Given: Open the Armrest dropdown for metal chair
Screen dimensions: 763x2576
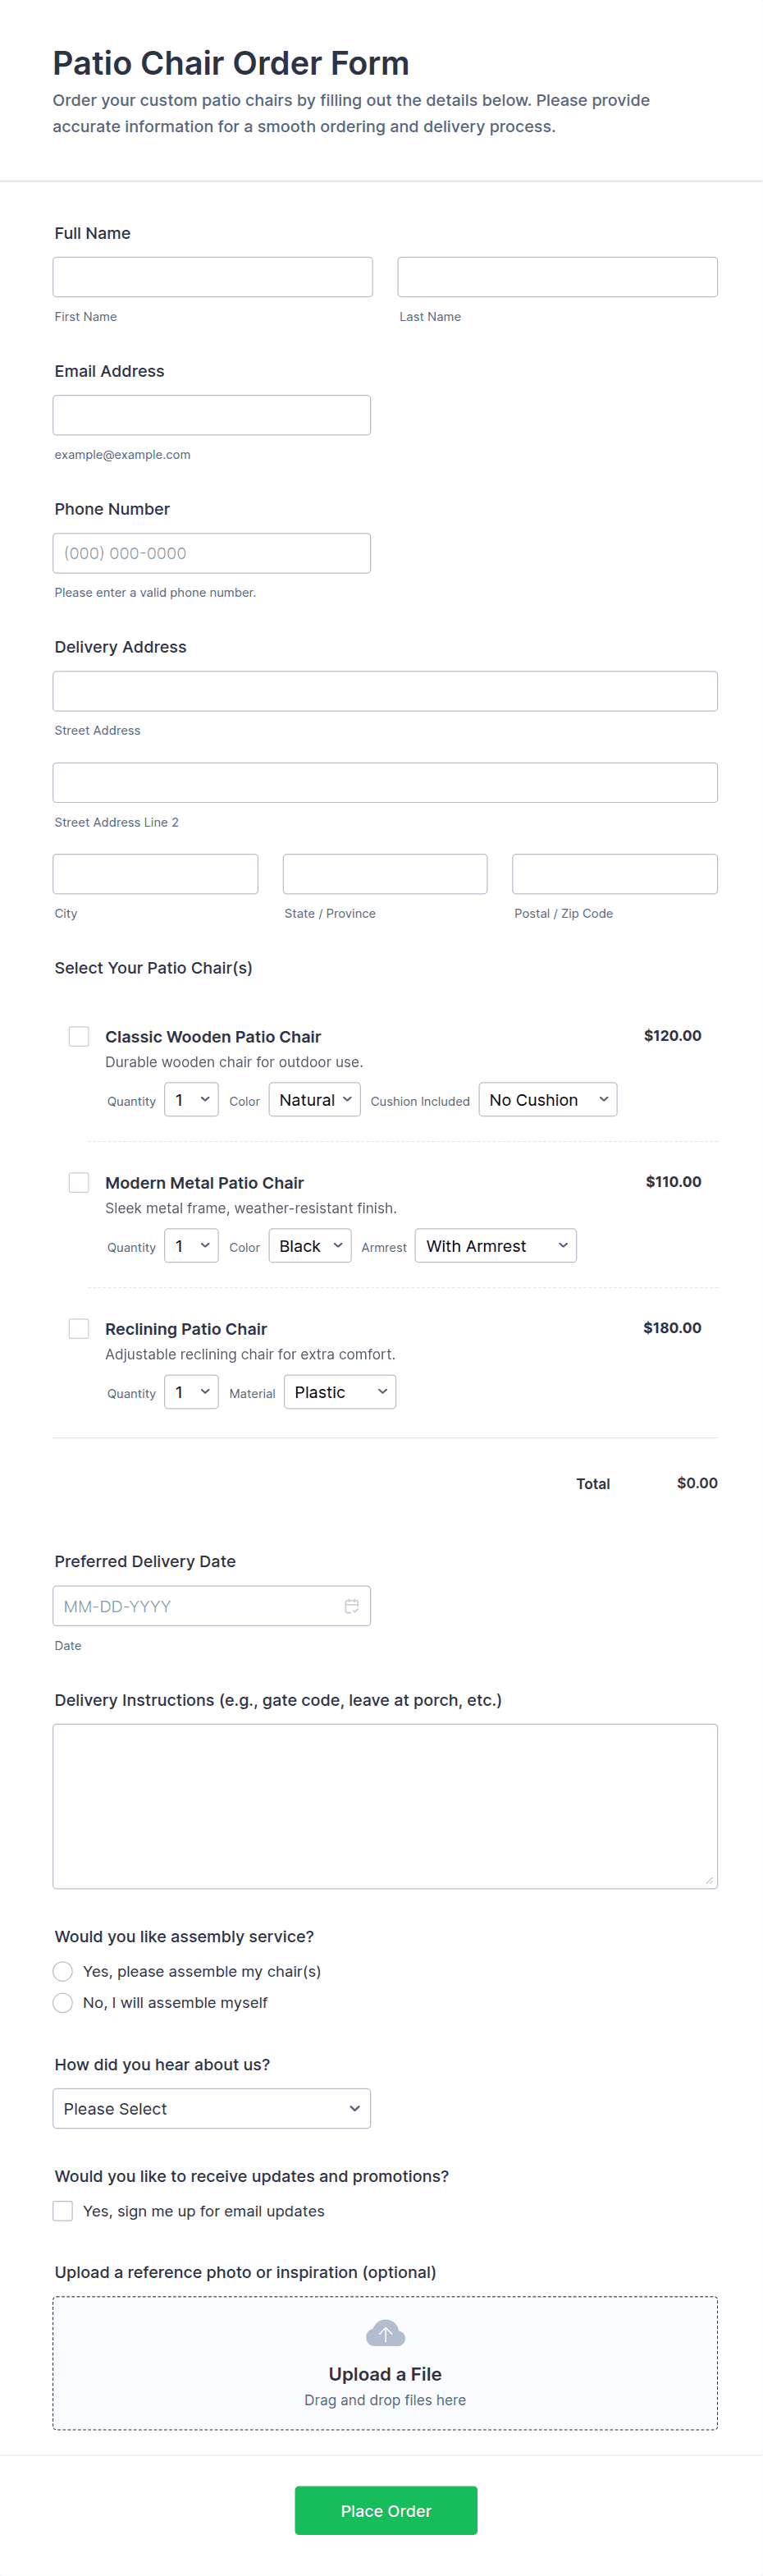Looking at the screenshot, I should tap(495, 1246).
